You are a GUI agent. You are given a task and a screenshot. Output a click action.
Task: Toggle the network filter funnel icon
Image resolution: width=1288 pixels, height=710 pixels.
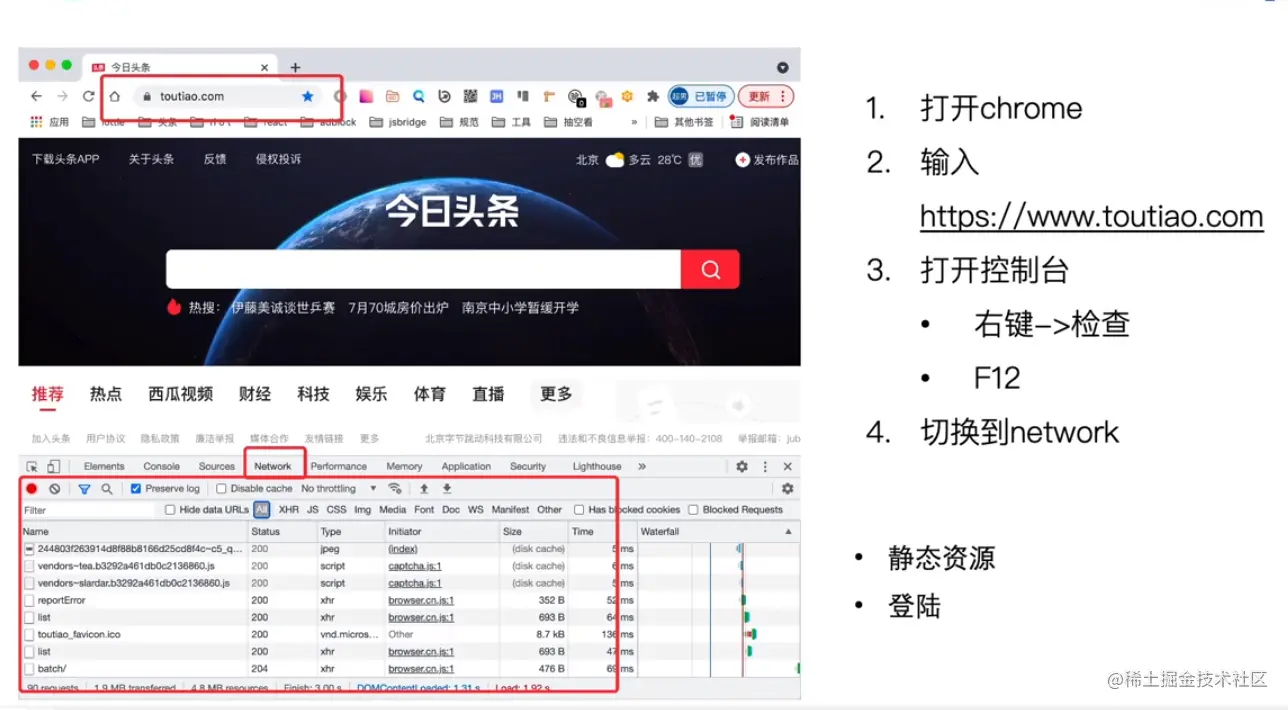click(x=84, y=489)
